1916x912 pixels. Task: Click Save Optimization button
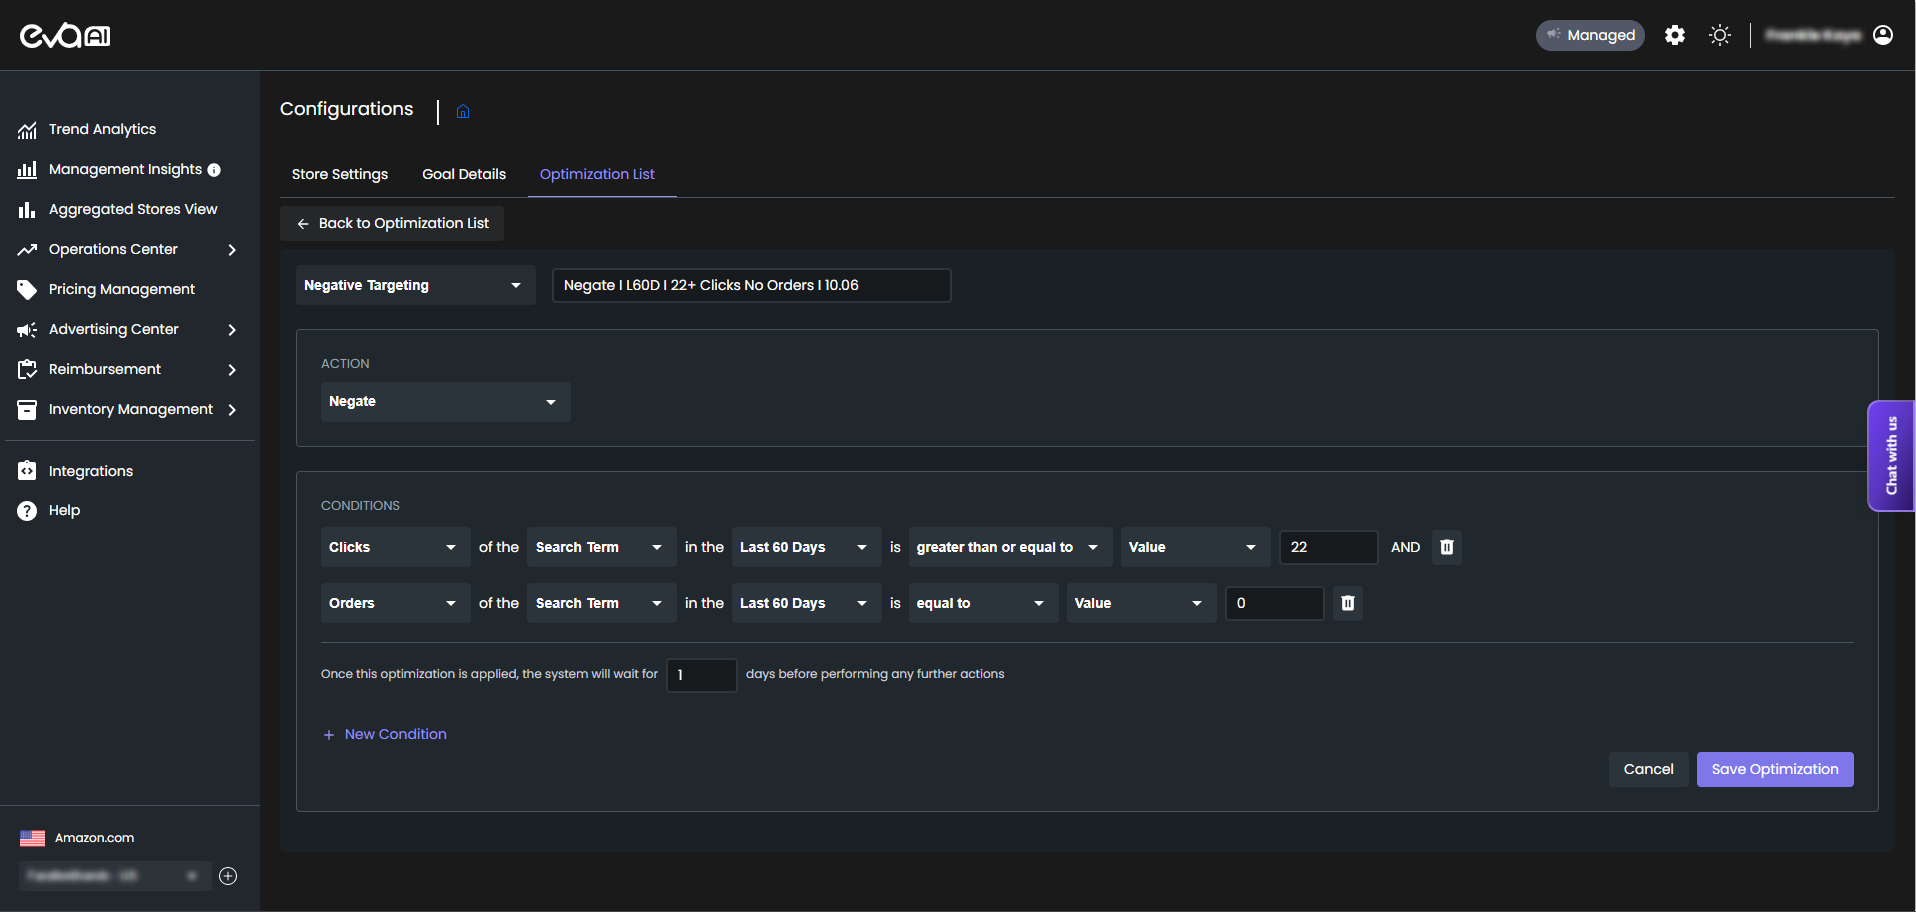click(x=1774, y=769)
